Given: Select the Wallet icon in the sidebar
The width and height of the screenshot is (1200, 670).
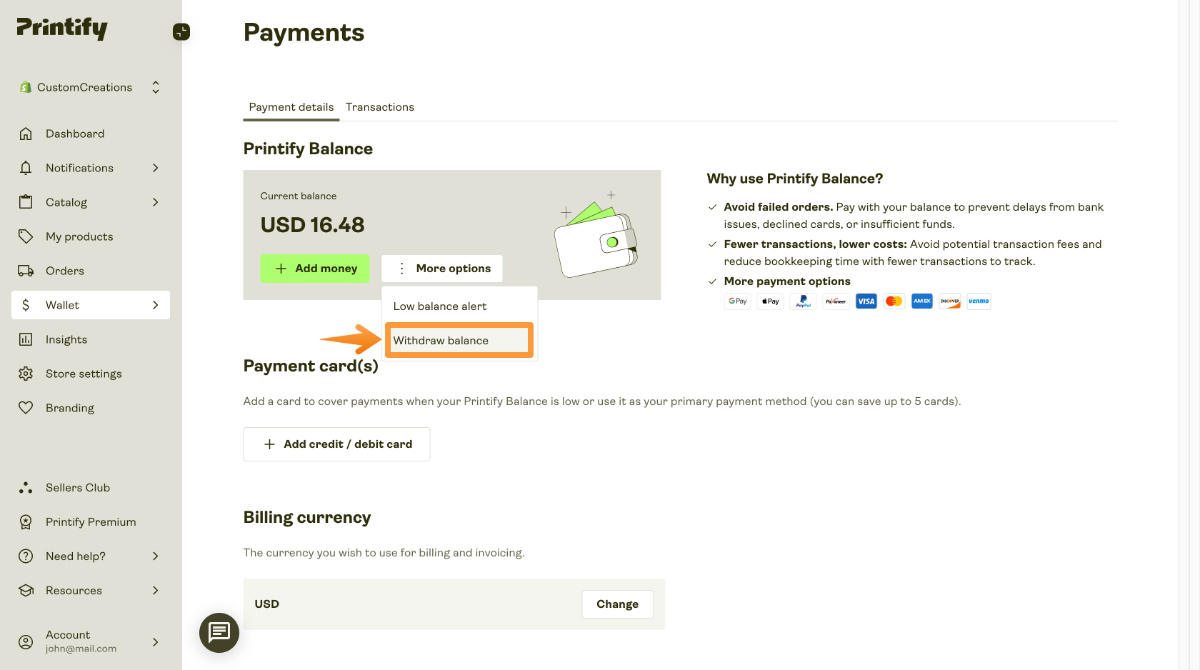Looking at the screenshot, I should (x=25, y=304).
